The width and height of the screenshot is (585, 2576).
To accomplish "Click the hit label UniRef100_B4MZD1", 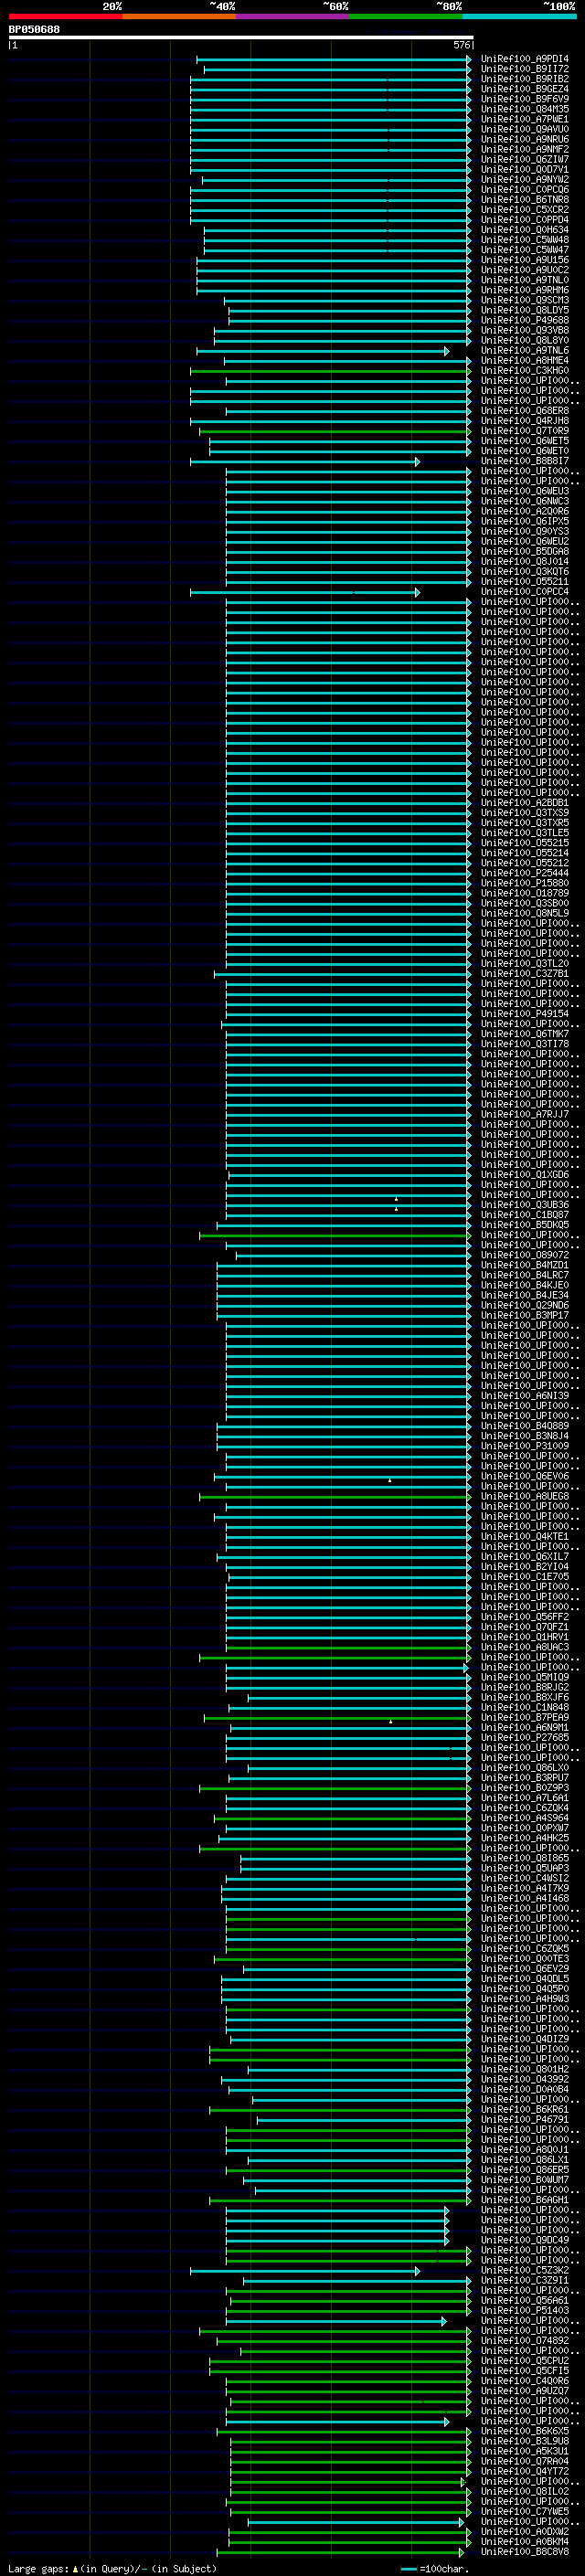I will (524, 1265).
